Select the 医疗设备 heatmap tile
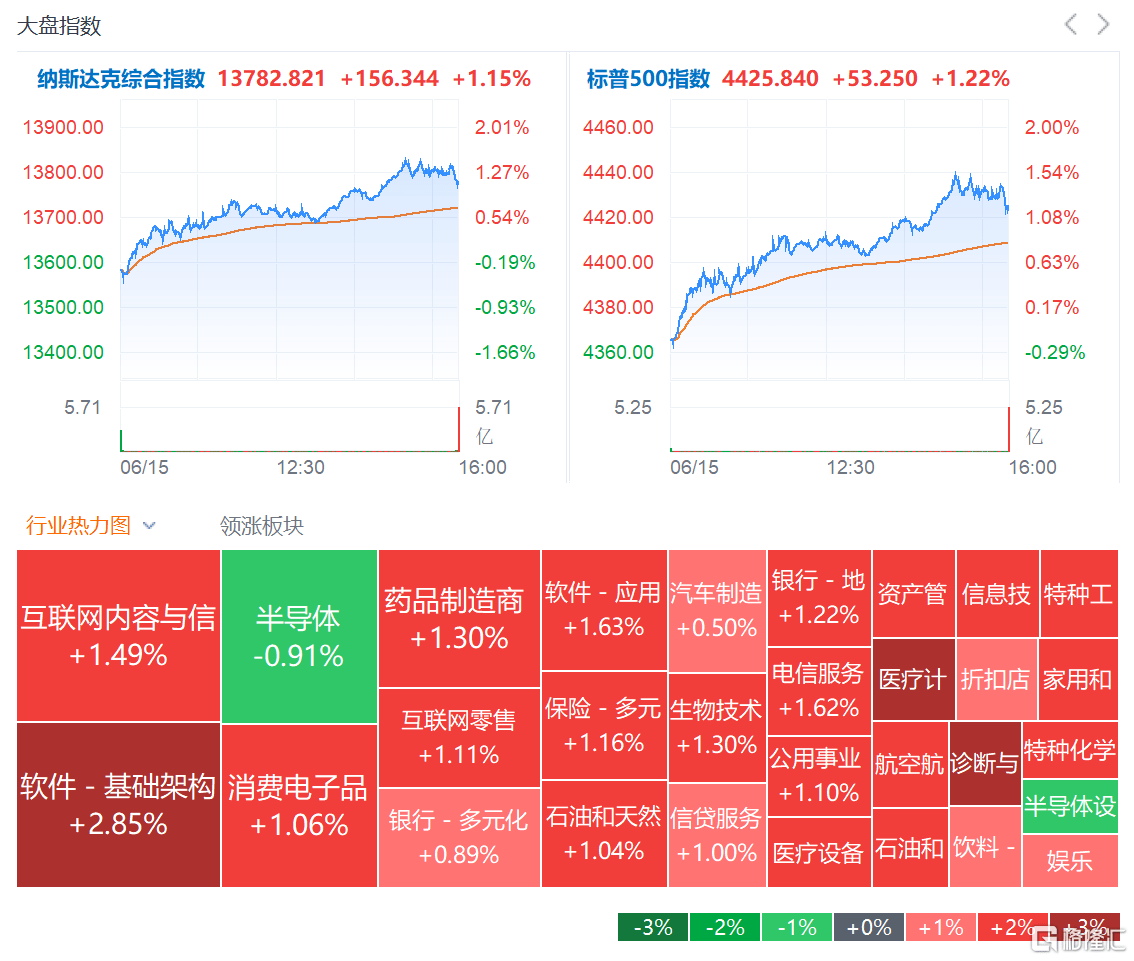Screen dimensions: 1134x961 click(x=818, y=853)
